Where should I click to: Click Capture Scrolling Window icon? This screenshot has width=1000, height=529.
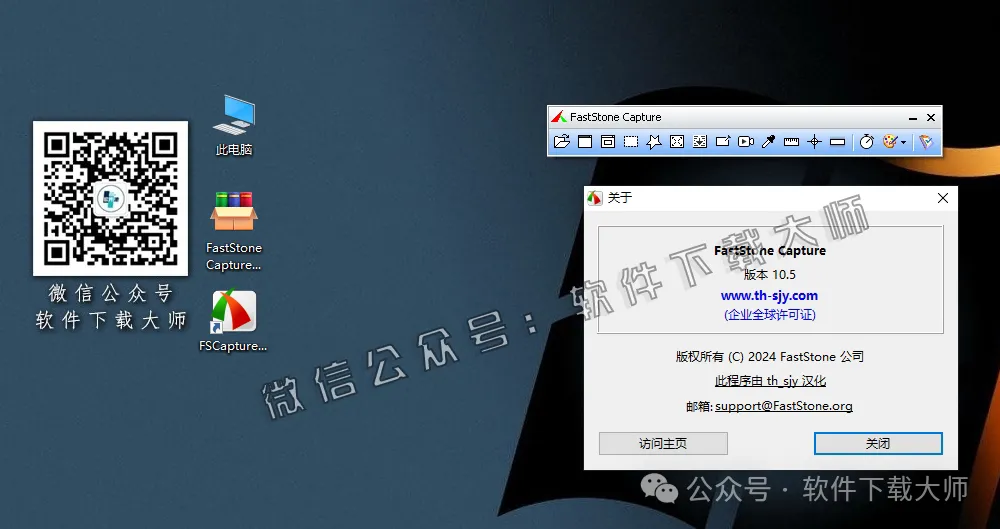(700, 142)
